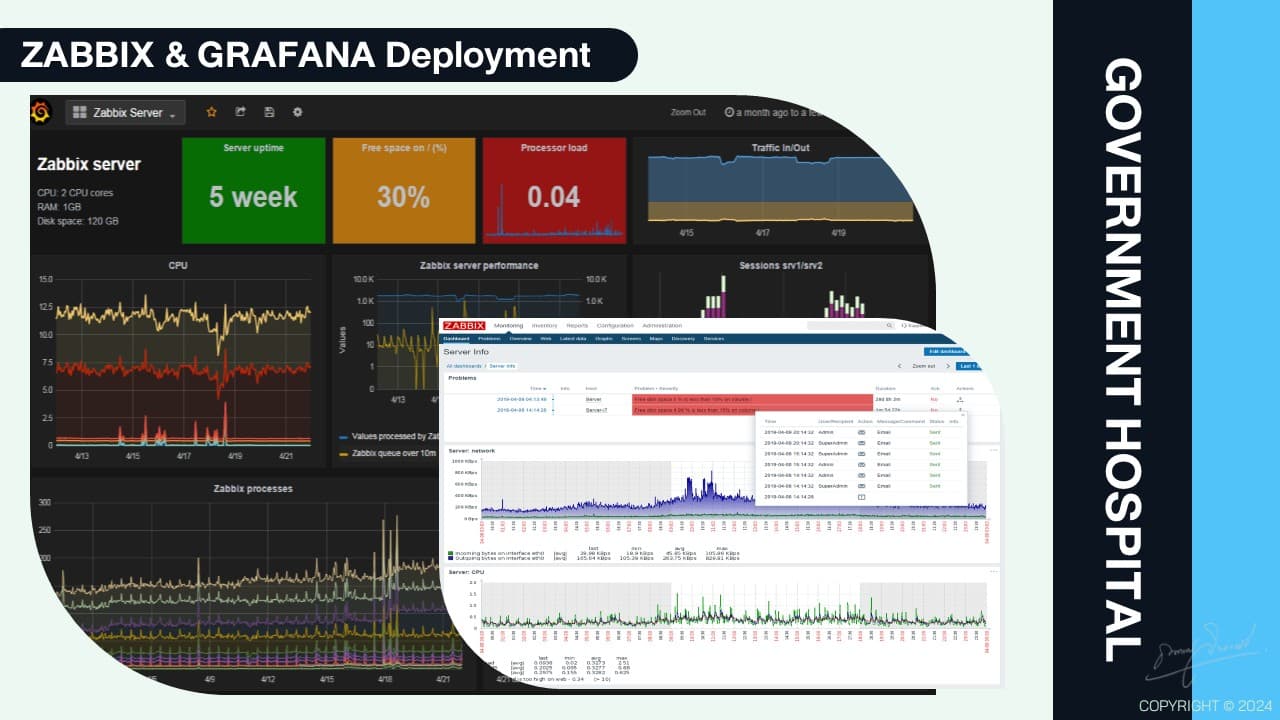Follow the Server info breadcrumb link
Viewport: 1280px width, 720px height.
click(x=502, y=366)
